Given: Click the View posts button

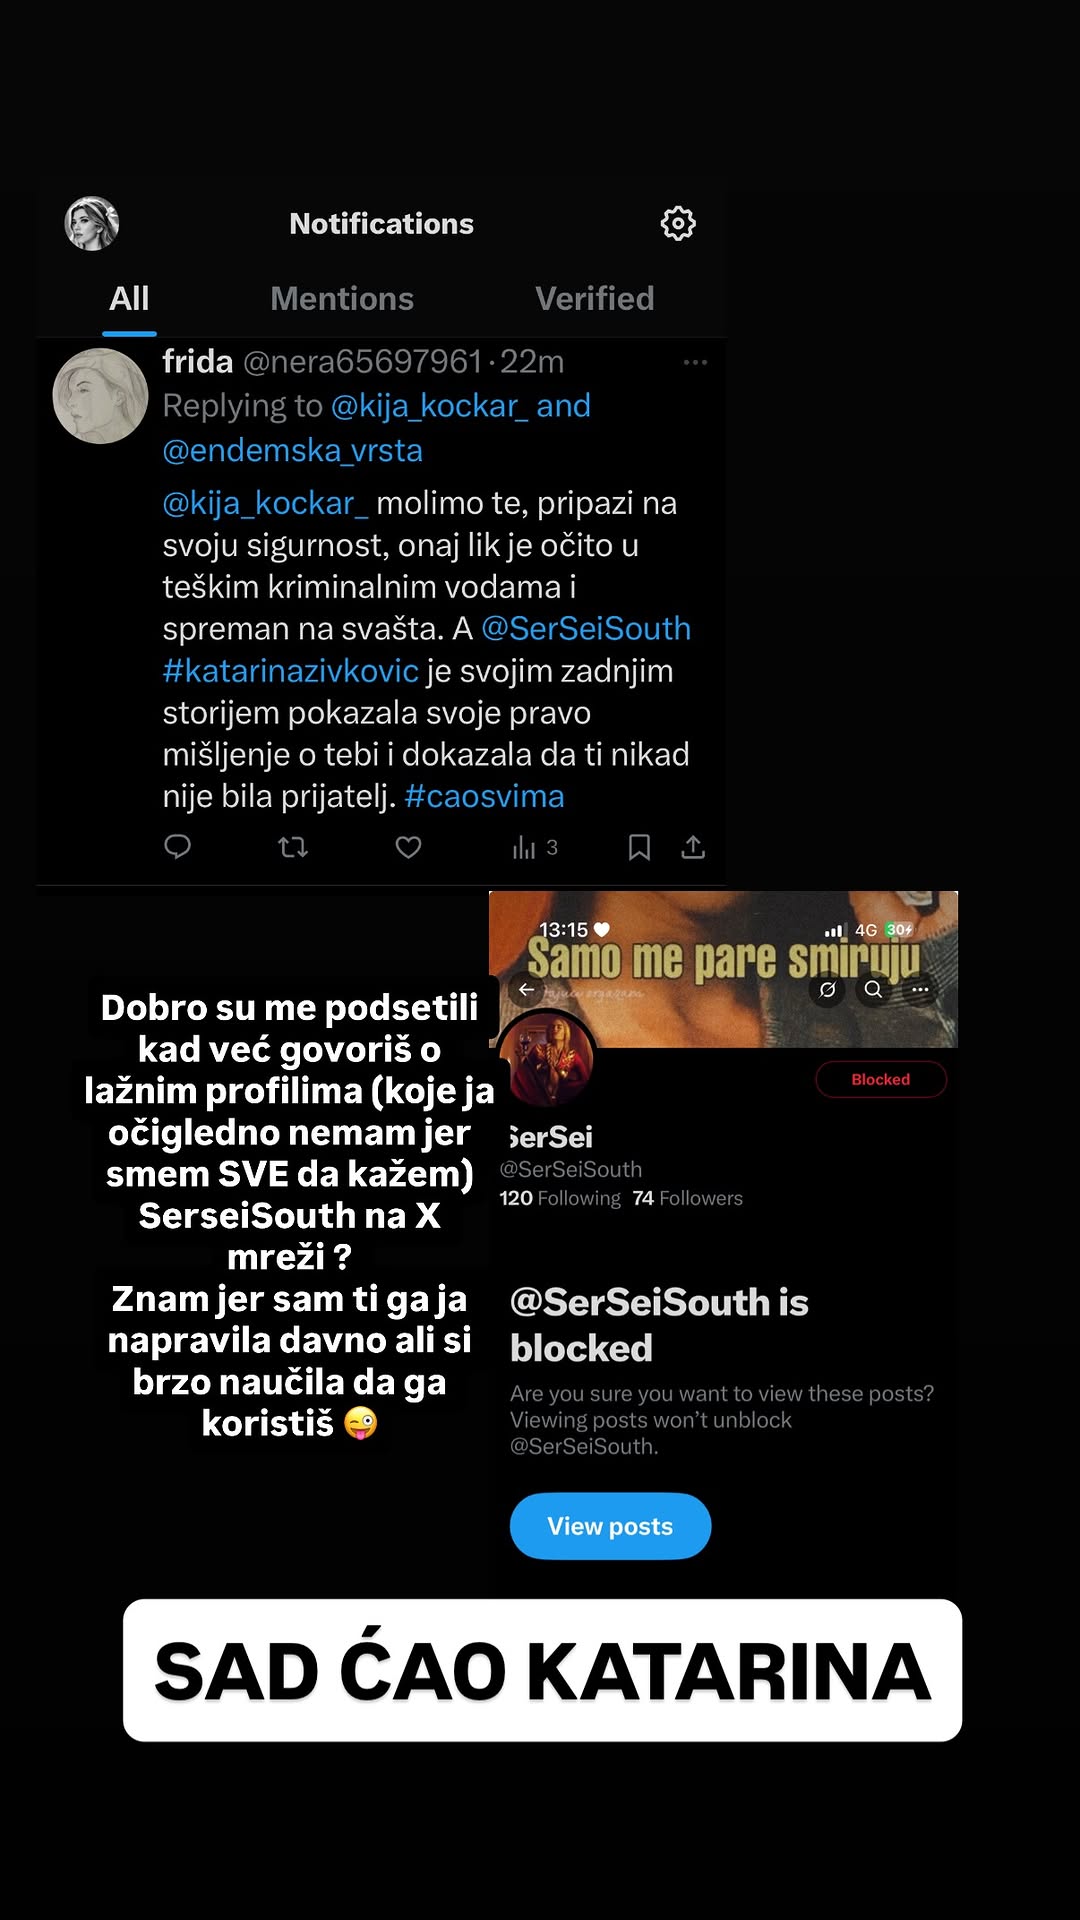Looking at the screenshot, I should [610, 1526].
